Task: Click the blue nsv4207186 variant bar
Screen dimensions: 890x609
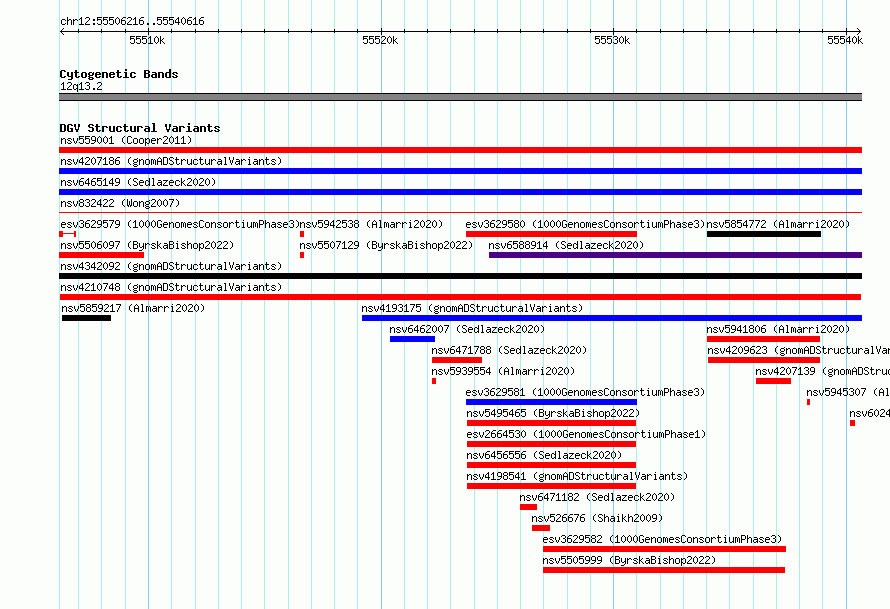Action: coord(460,171)
